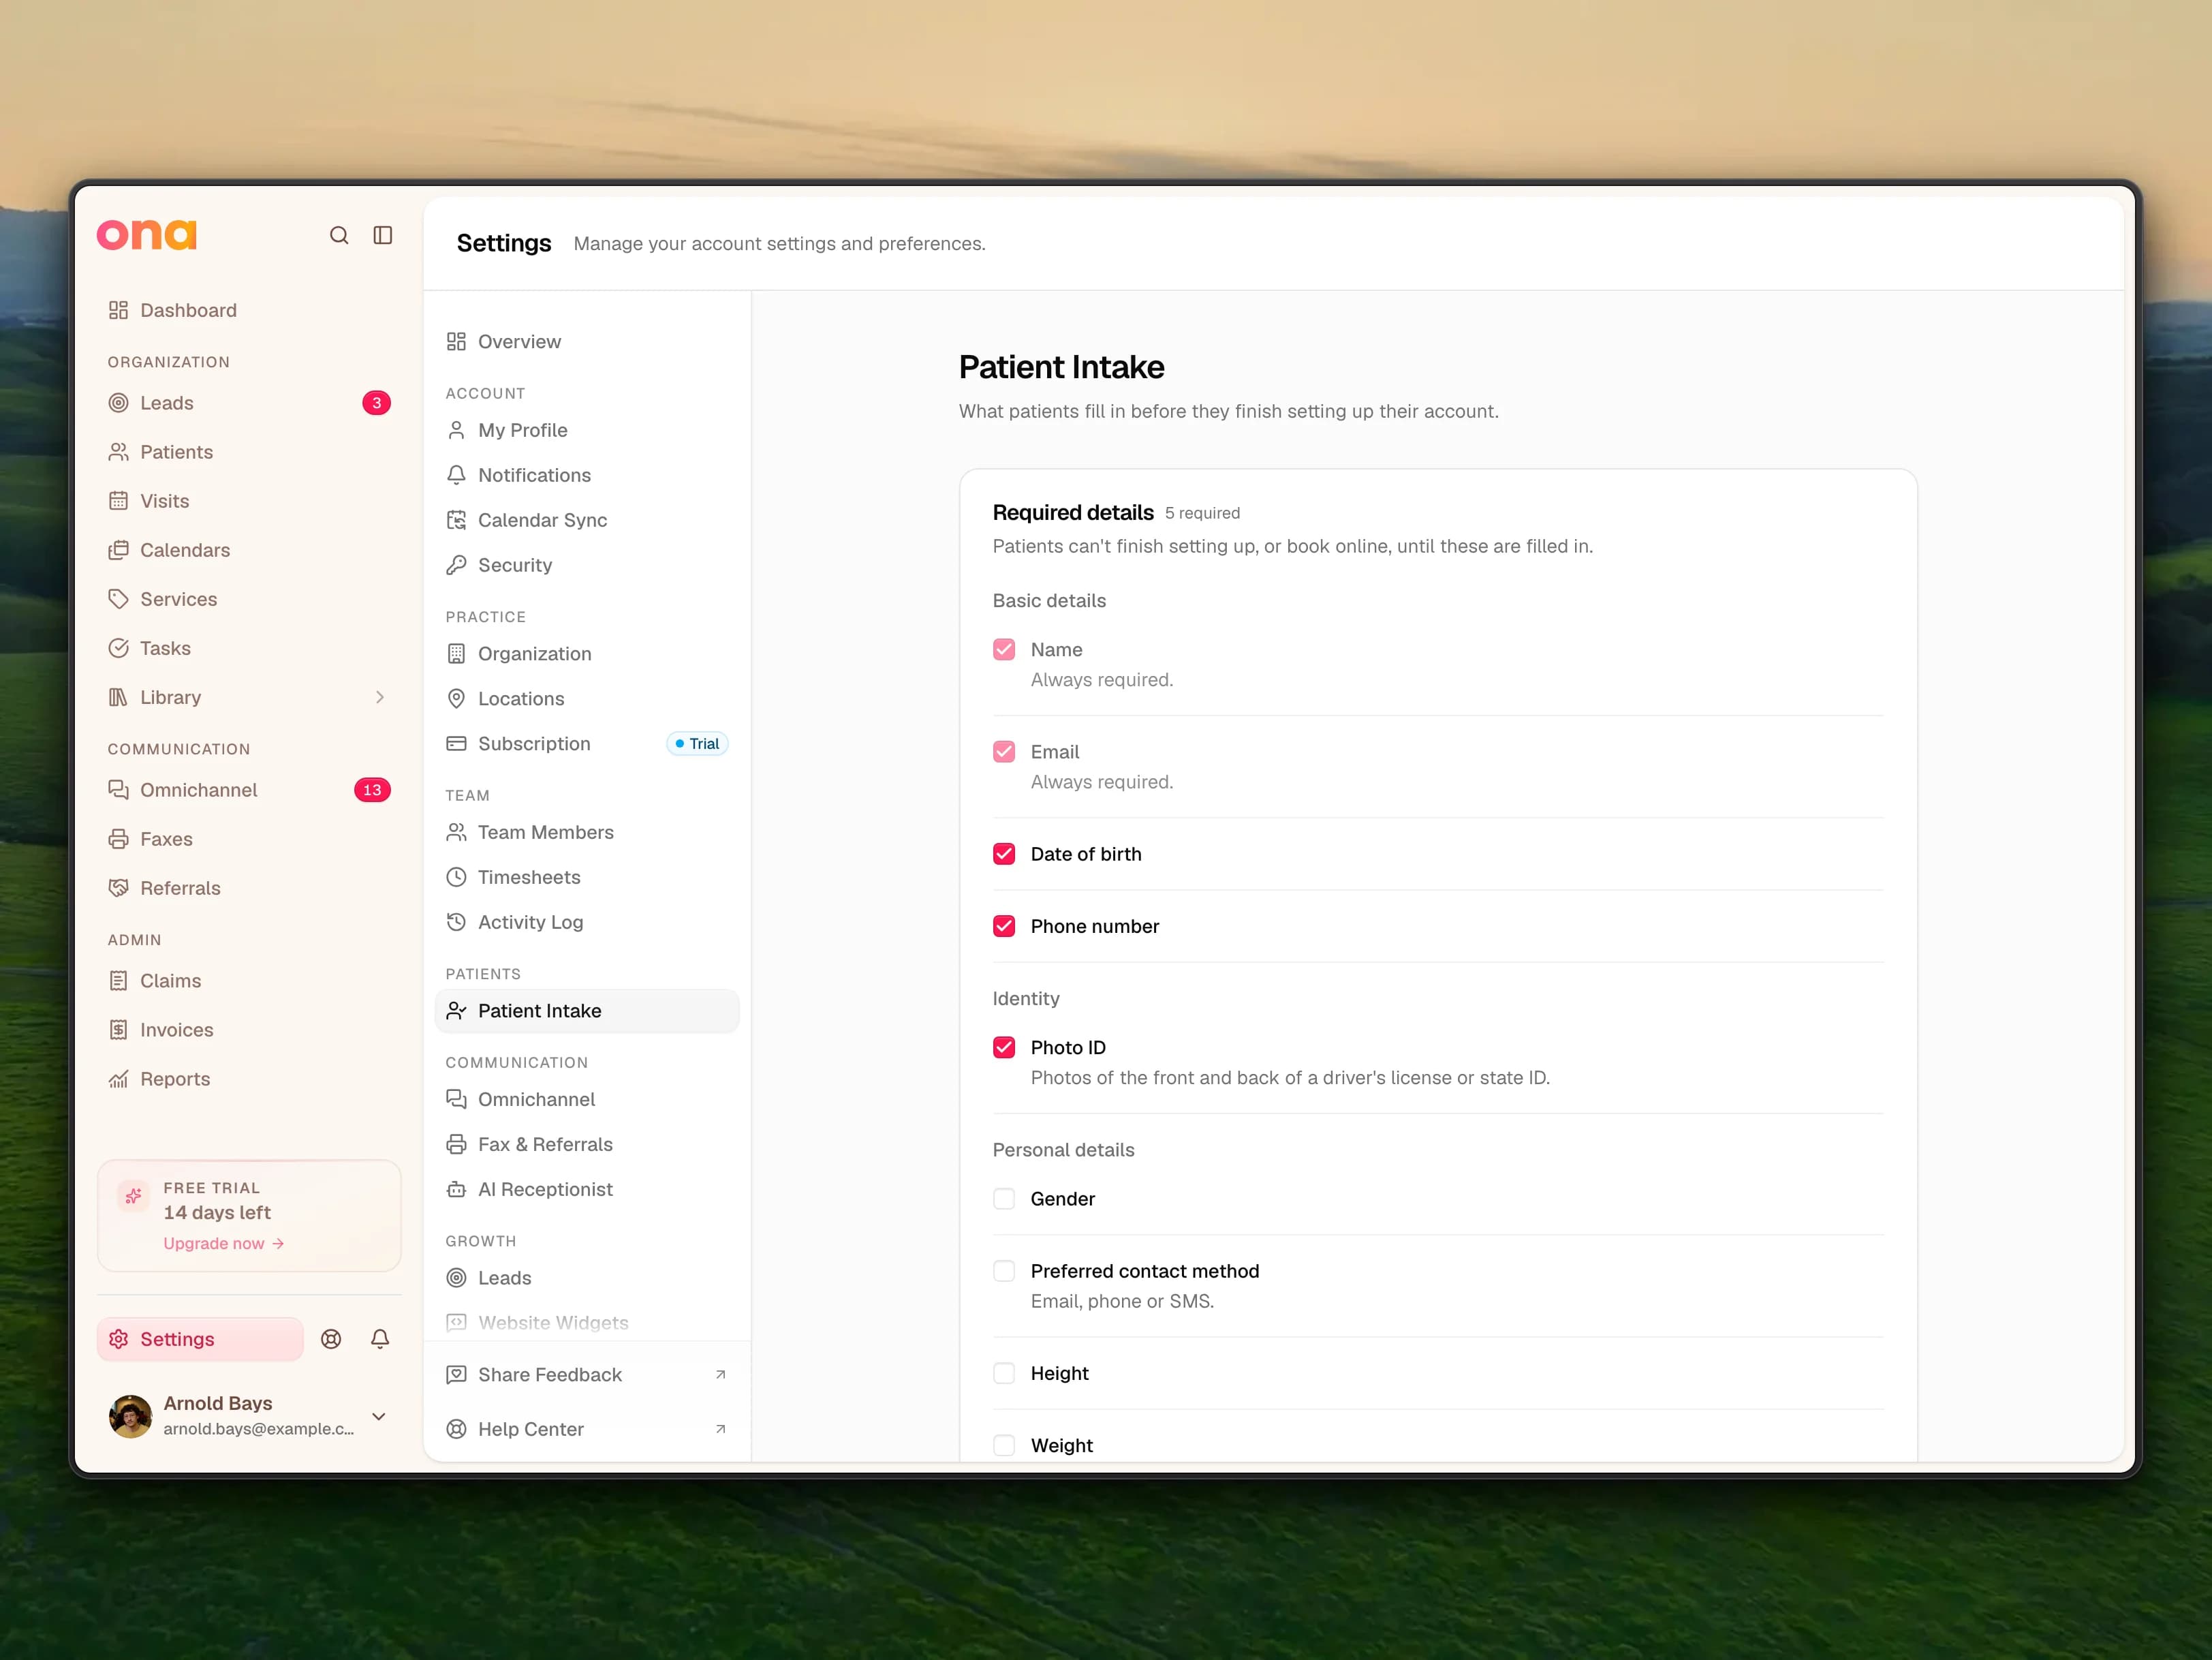2212x1660 pixels.
Task: Check the Gender checkbox
Action: tap(1004, 1199)
